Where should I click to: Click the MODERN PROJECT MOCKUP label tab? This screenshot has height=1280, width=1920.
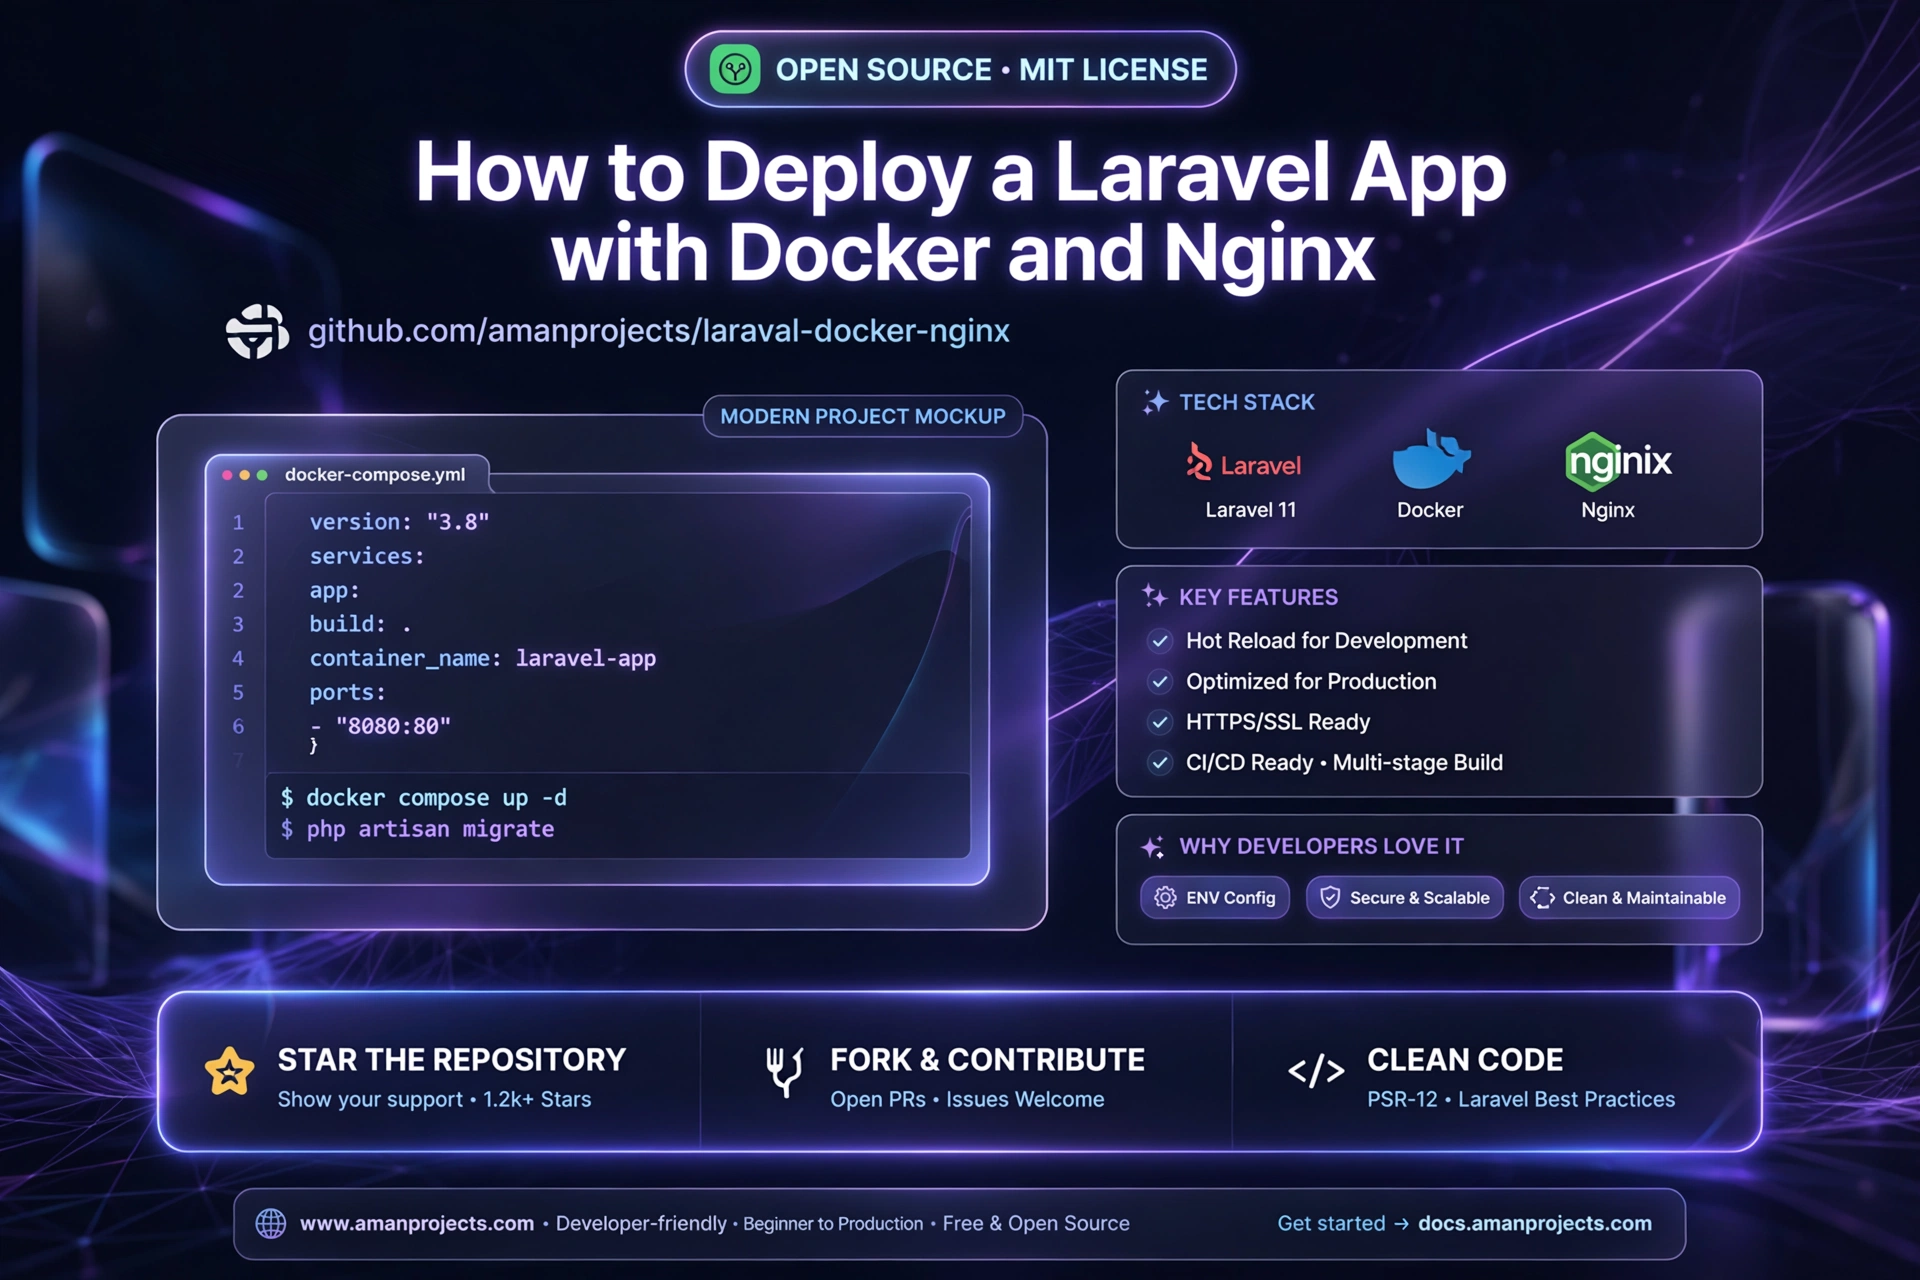[863, 416]
